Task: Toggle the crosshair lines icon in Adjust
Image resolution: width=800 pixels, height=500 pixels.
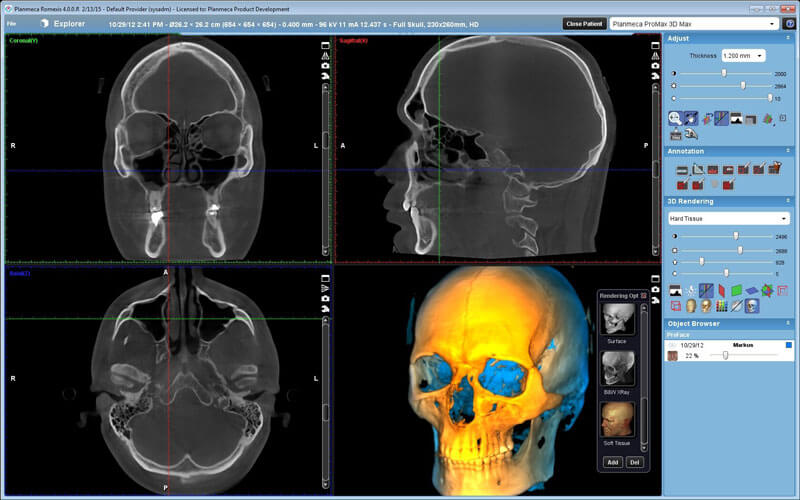Action: point(721,118)
